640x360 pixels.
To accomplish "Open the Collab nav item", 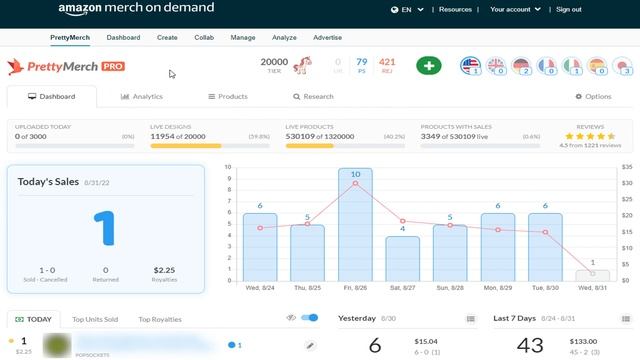I will tap(204, 38).
